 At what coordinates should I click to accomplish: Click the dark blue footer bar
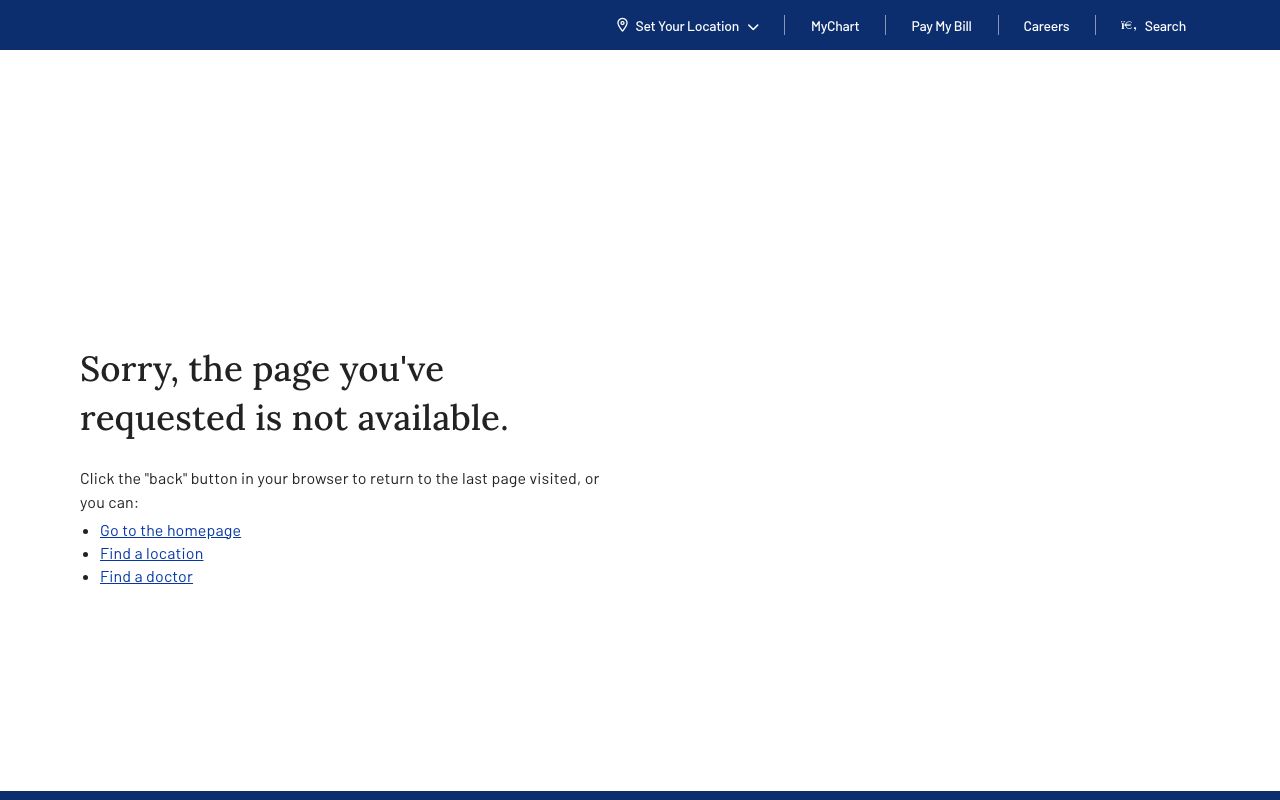[x=640, y=795]
